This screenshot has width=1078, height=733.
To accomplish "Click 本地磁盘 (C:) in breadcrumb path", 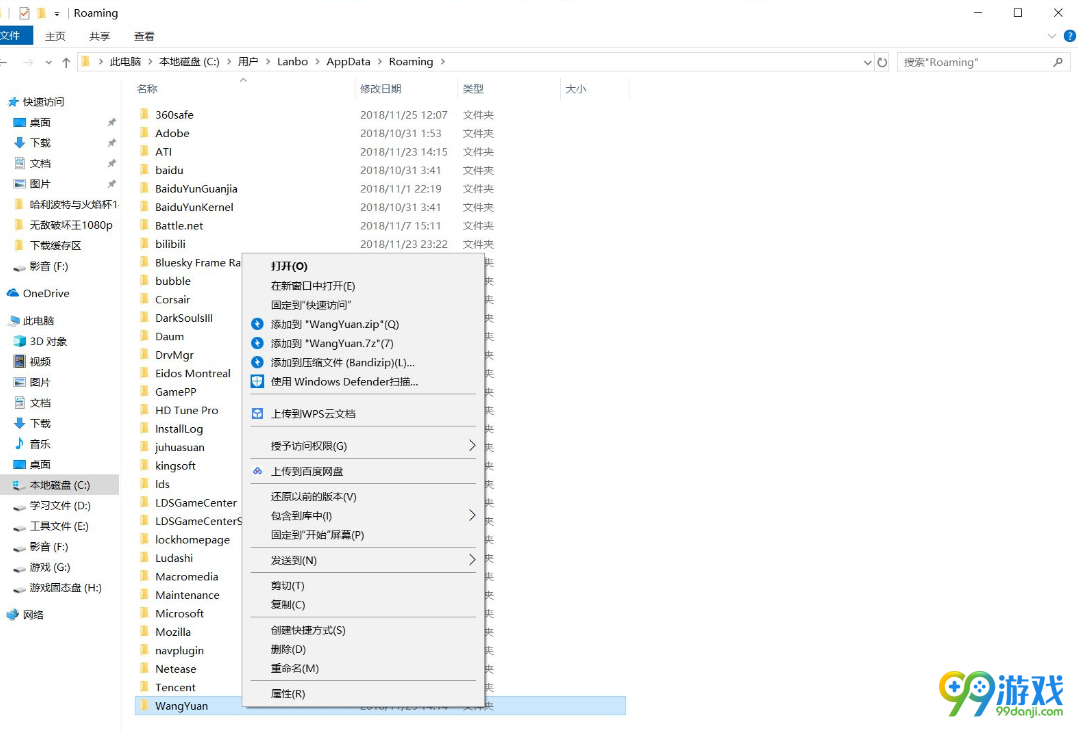I will click(189, 62).
